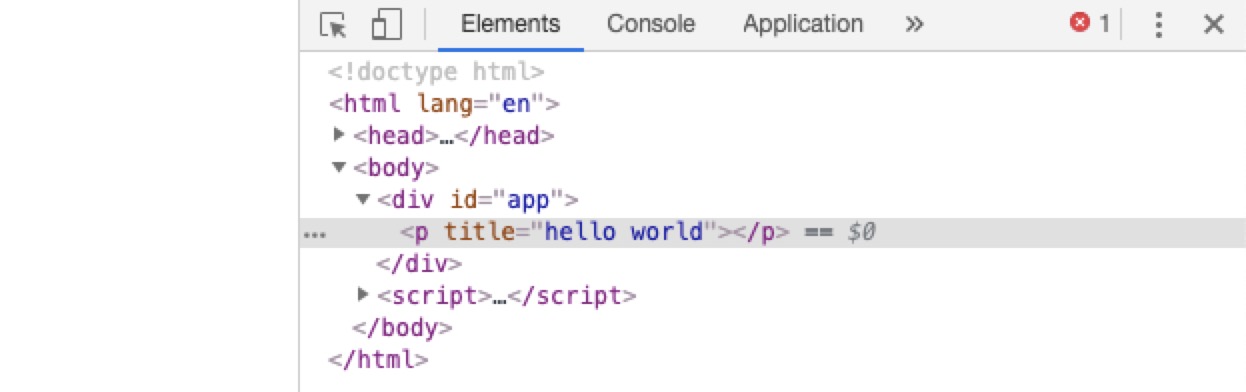The height and width of the screenshot is (392, 1246).
Task: Collapse the div id app node
Action: [x=363, y=200]
